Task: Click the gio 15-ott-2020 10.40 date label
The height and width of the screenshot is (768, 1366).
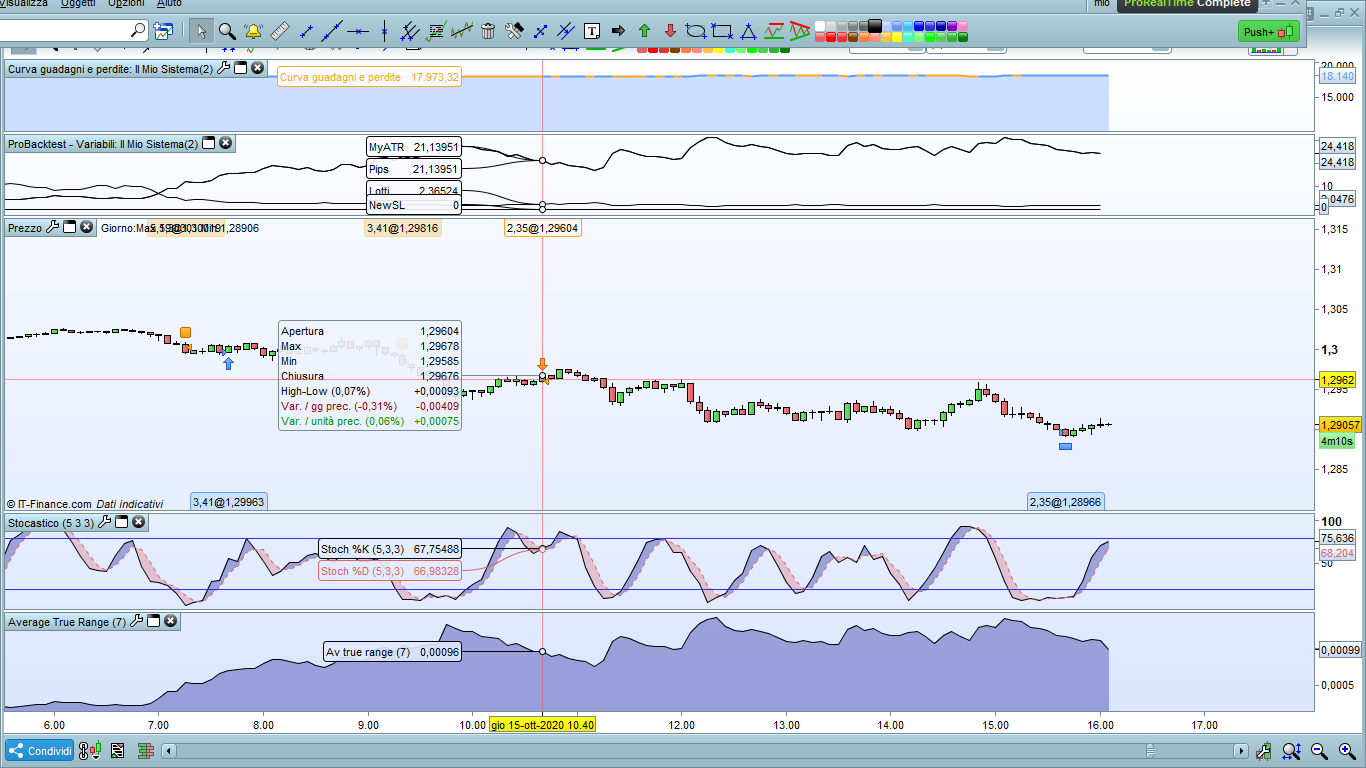Action: [543, 725]
